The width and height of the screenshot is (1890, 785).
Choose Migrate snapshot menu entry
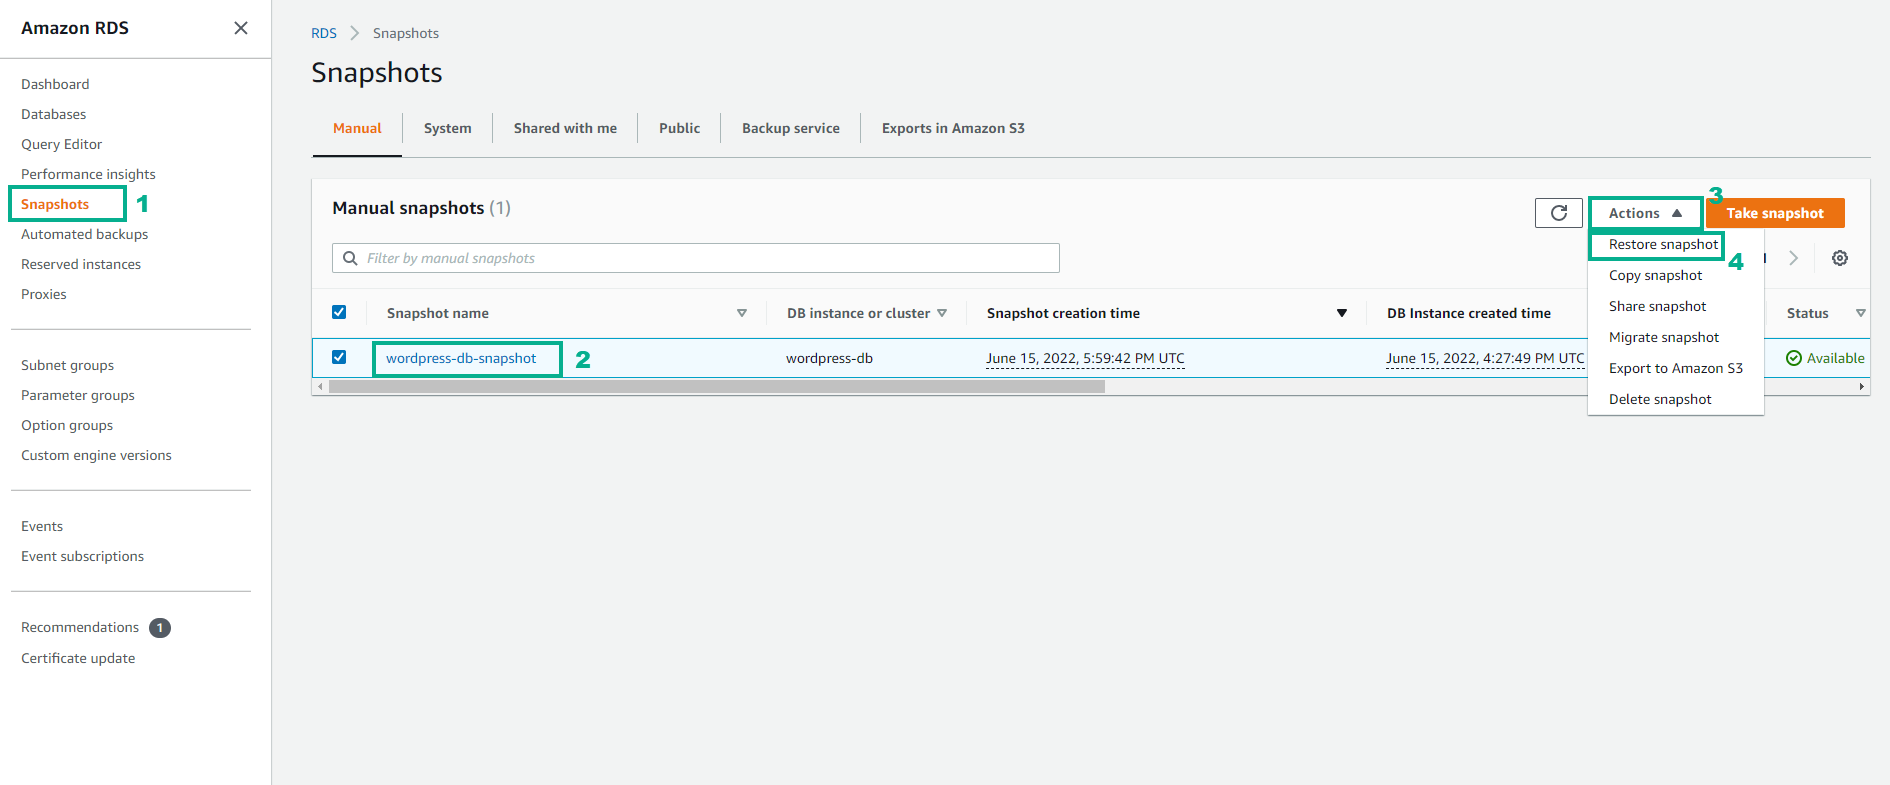click(x=1664, y=337)
